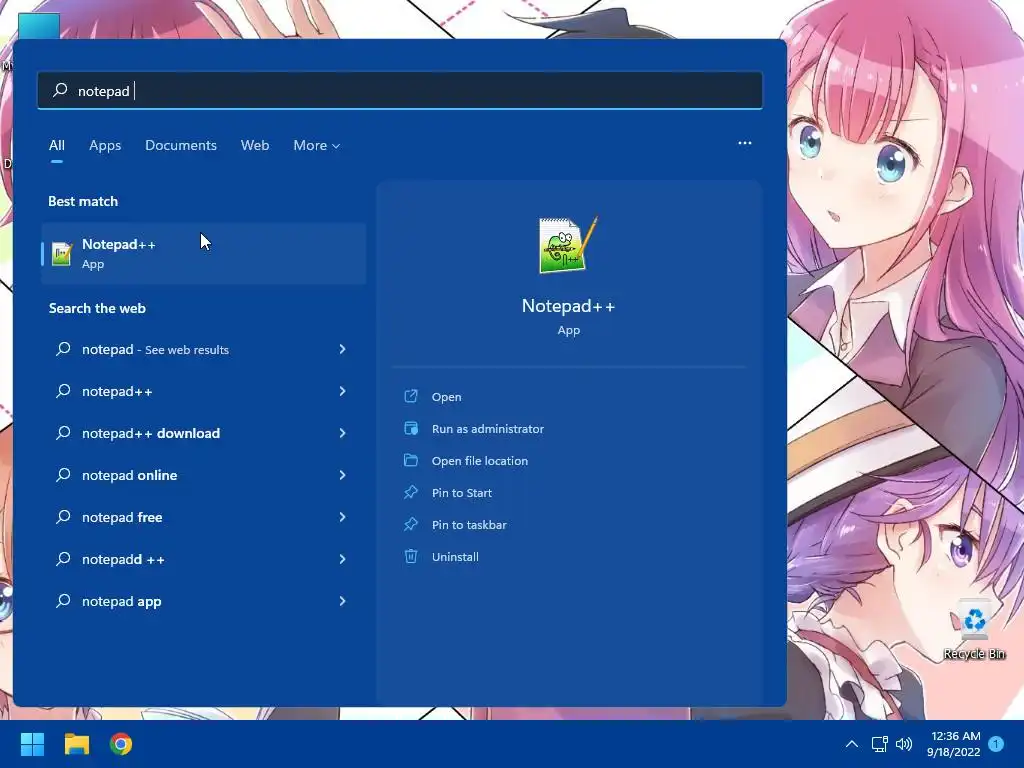1024x768 pixels.
Task: Choose Uninstall for Notepad++
Action: pyautogui.click(x=455, y=556)
